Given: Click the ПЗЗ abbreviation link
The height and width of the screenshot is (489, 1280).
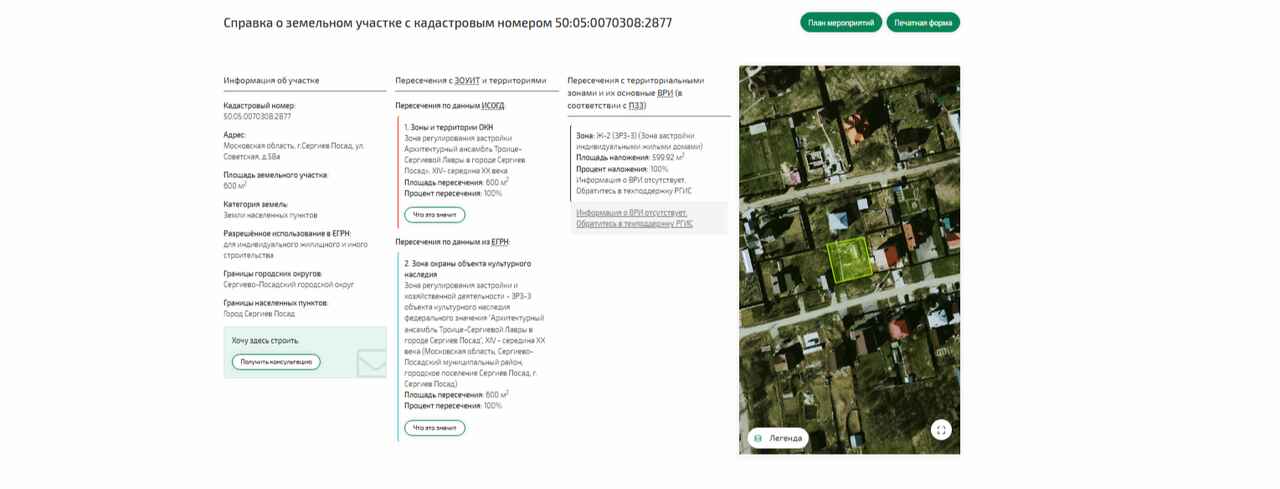Looking at the screenshot, I should pyautogui.click(x=637, y=105).
